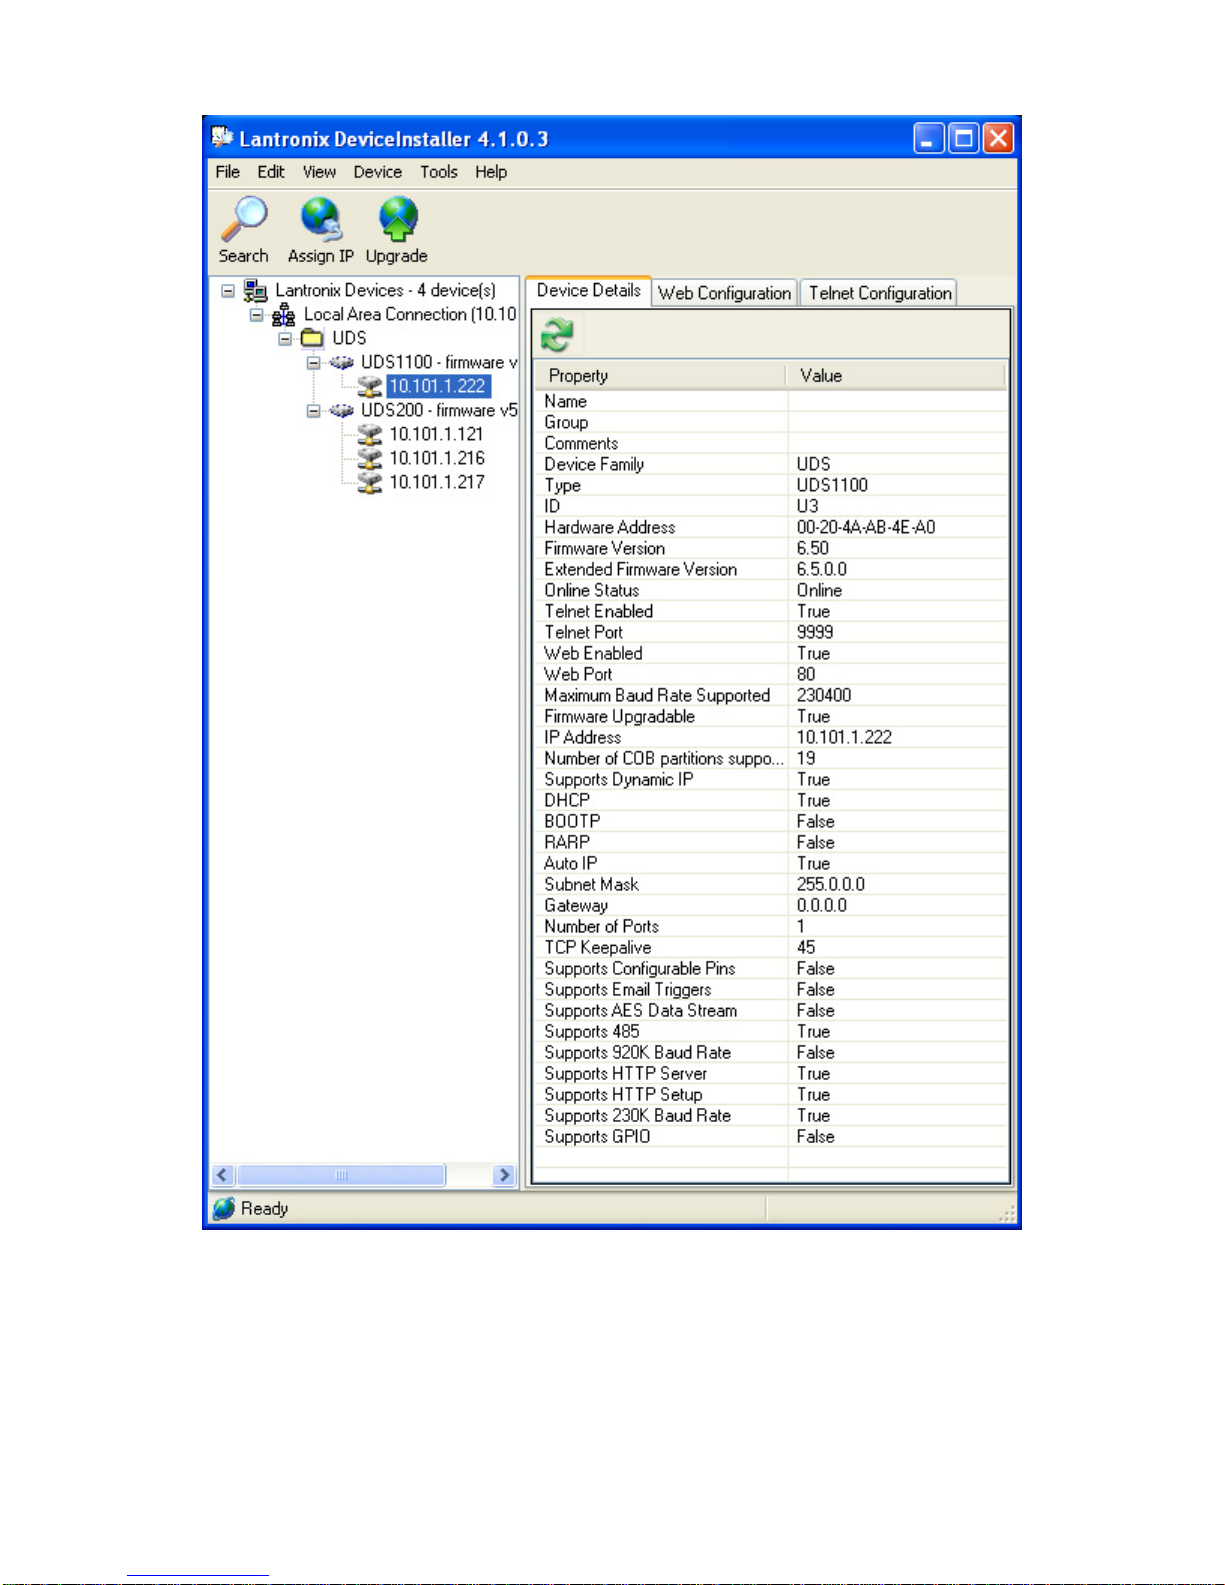Select device 10.101.1.217 in the tree
1225x1585 pixels.
[437, 482]
